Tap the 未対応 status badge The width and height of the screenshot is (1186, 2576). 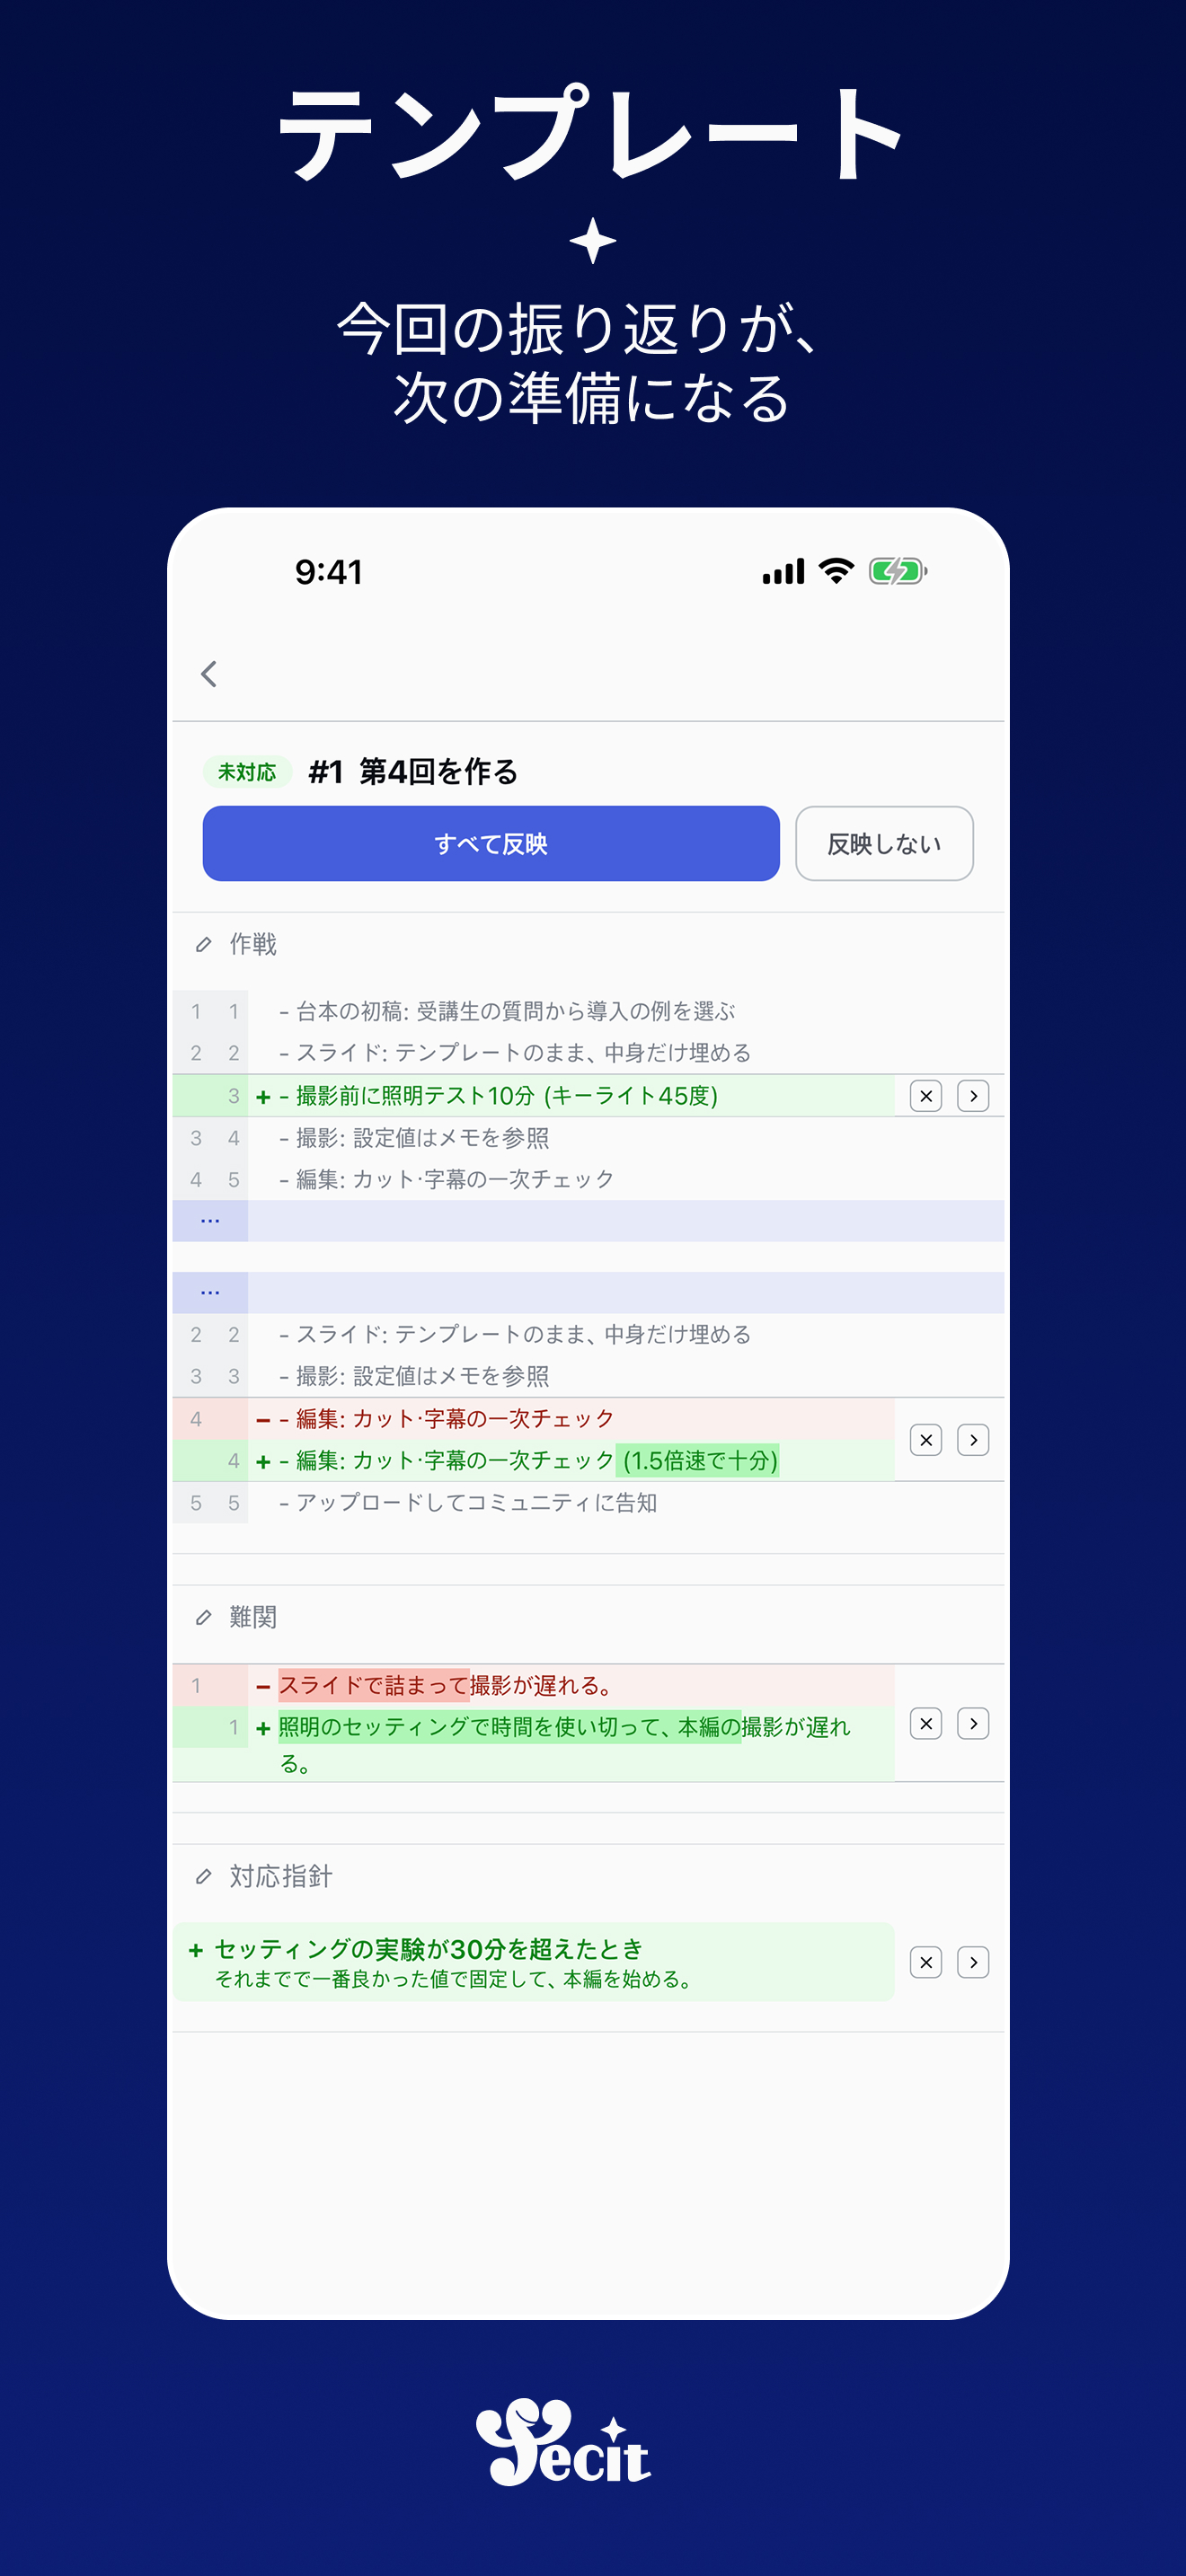click(x=247, y=772)
